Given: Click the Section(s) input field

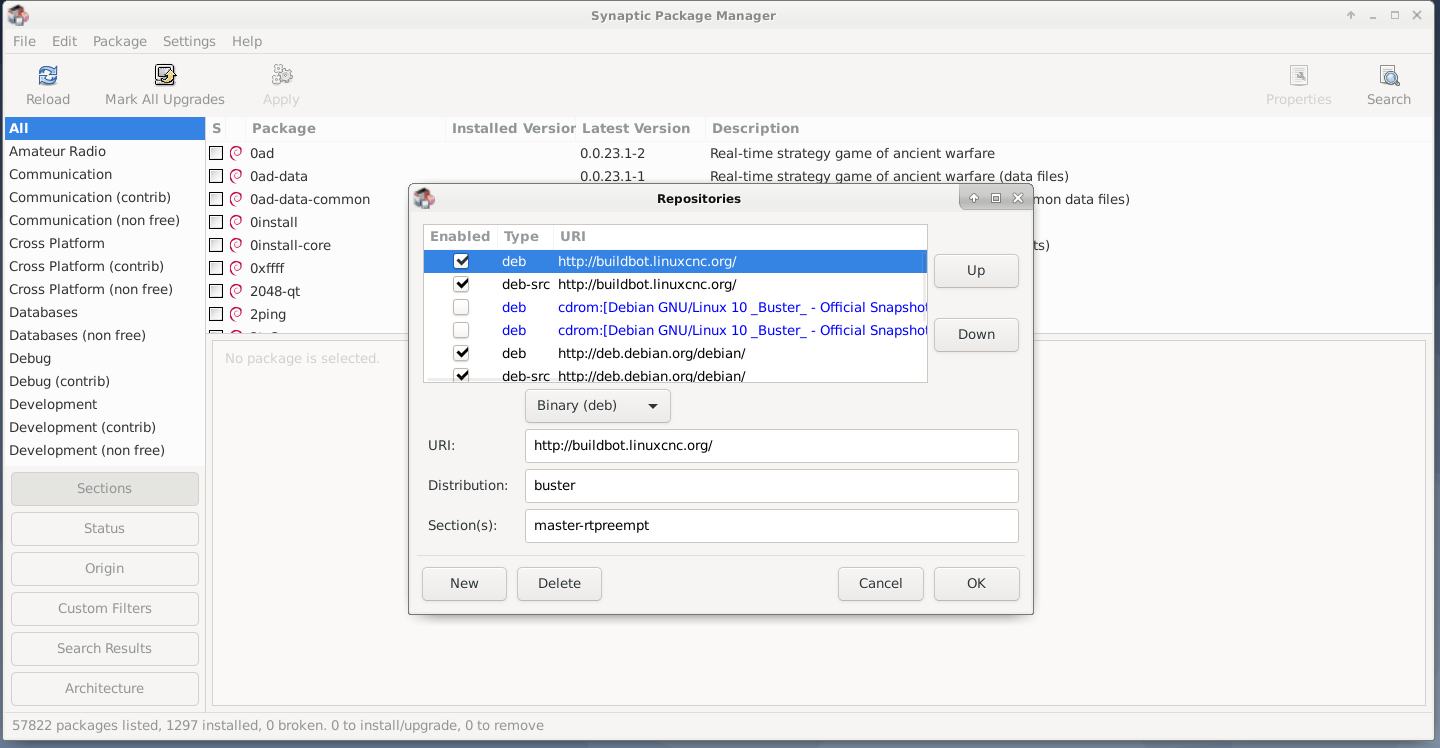Looking at the screenshot, I should [x=771, y=525].
